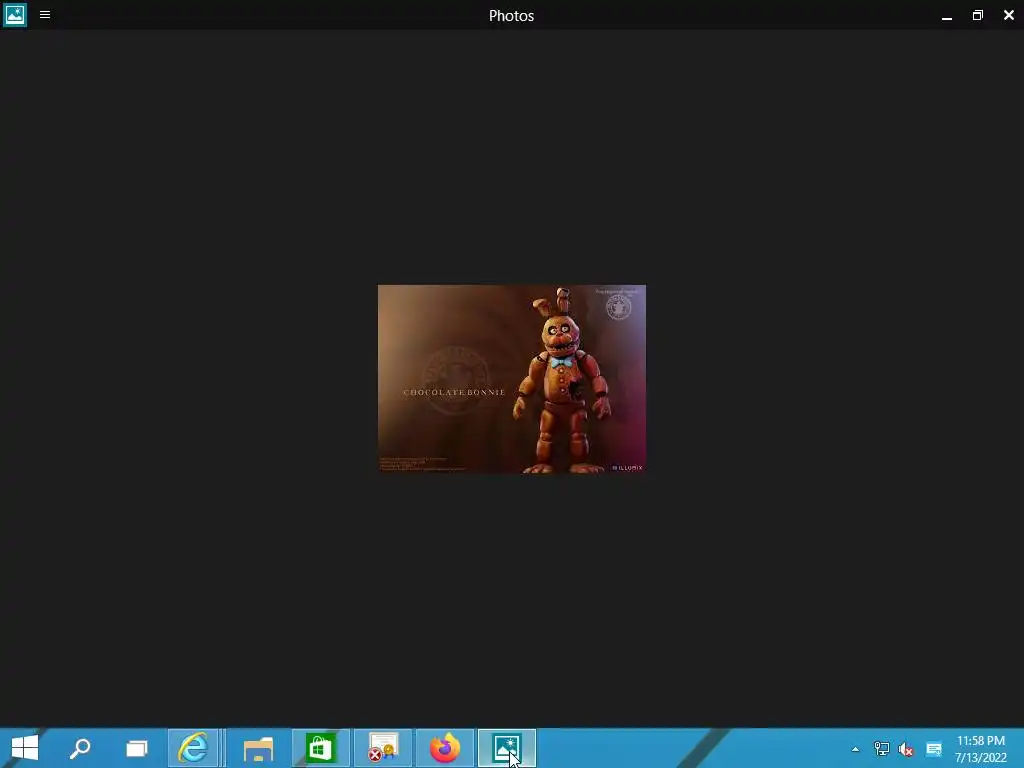Open the Windows Store taskbar icon

point(320,748)
